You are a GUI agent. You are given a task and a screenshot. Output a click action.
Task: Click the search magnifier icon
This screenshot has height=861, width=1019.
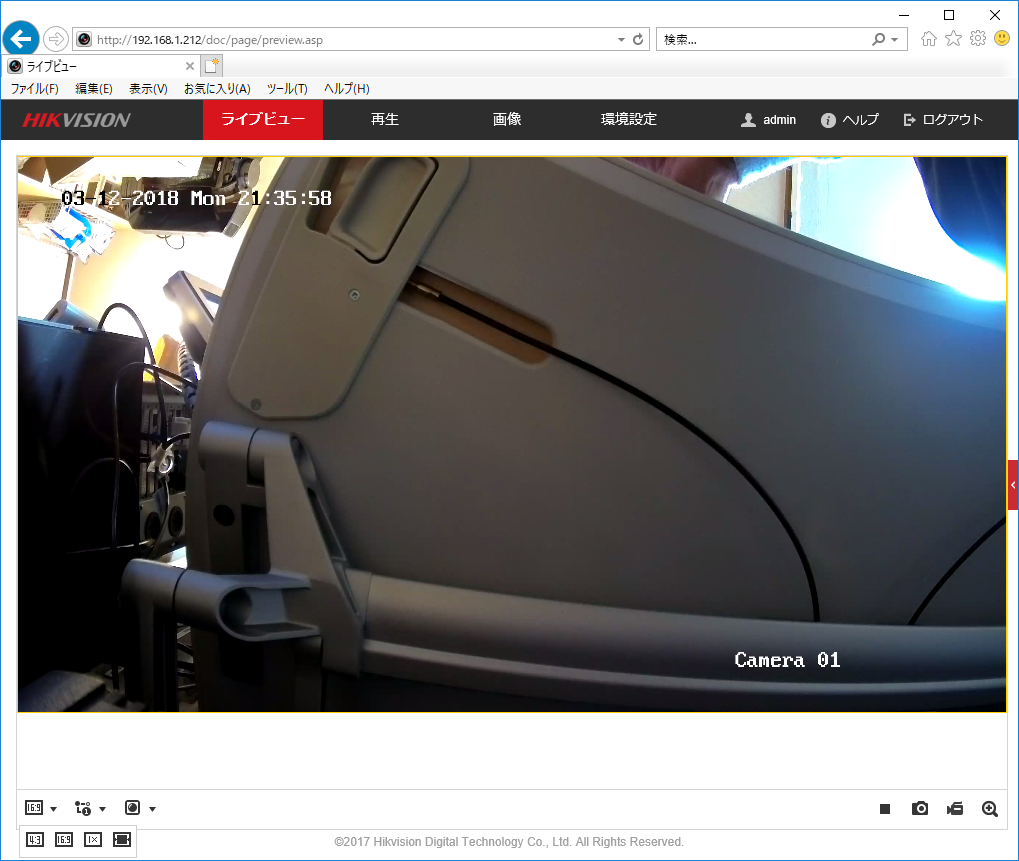(879, 40)
